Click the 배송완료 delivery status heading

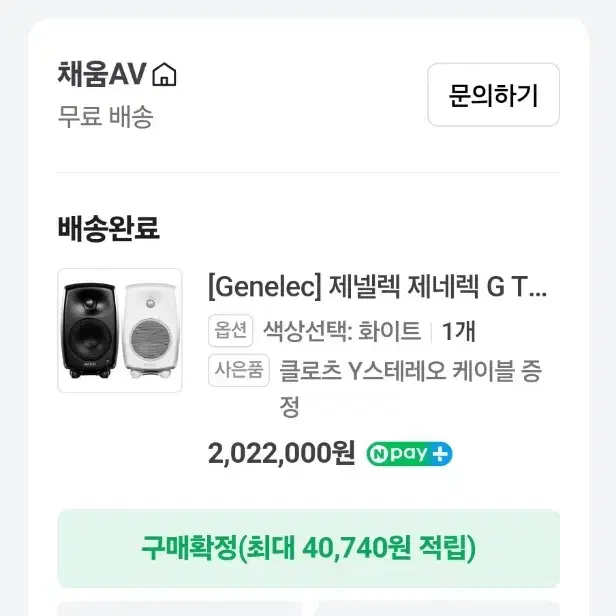pos(108,228)
